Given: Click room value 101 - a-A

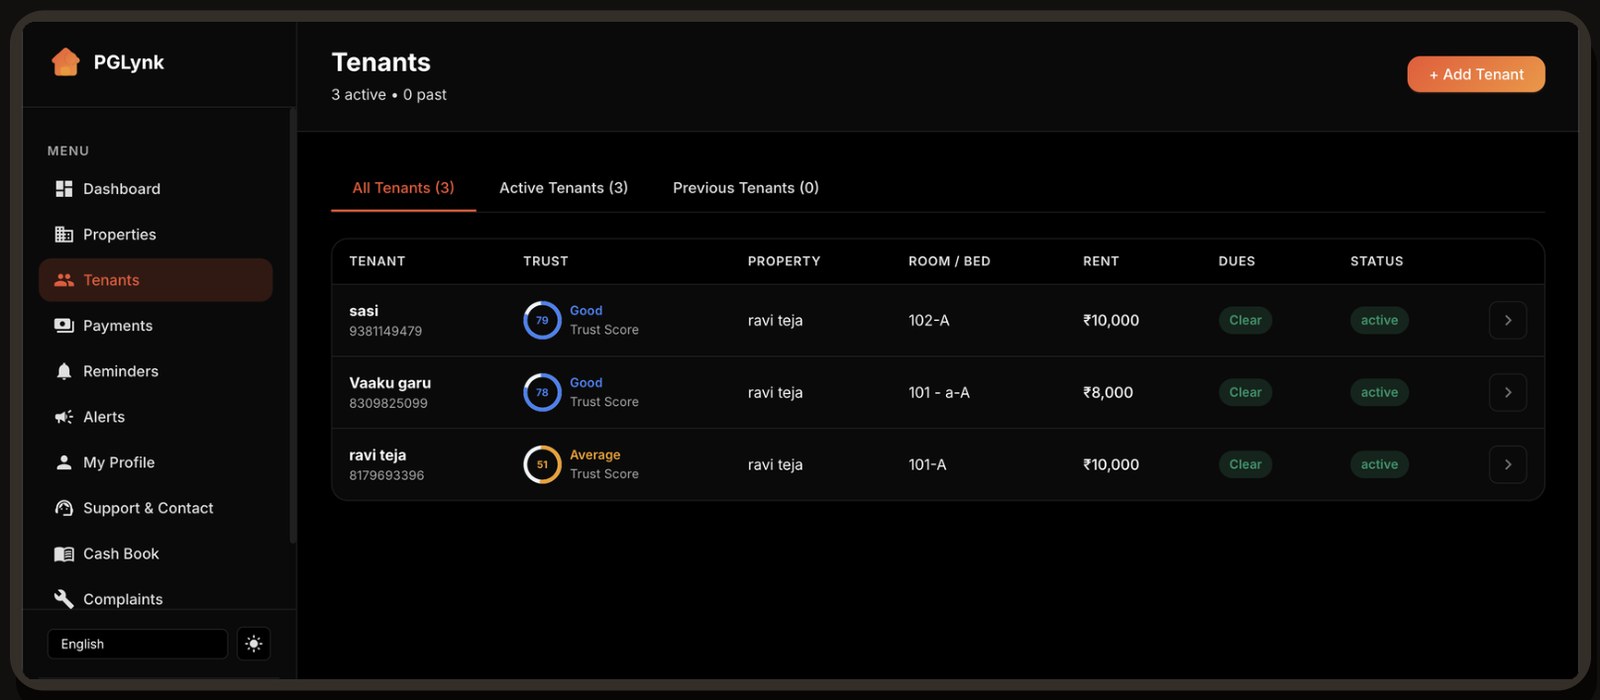Looking at the screenshot, I should point(939,392).
